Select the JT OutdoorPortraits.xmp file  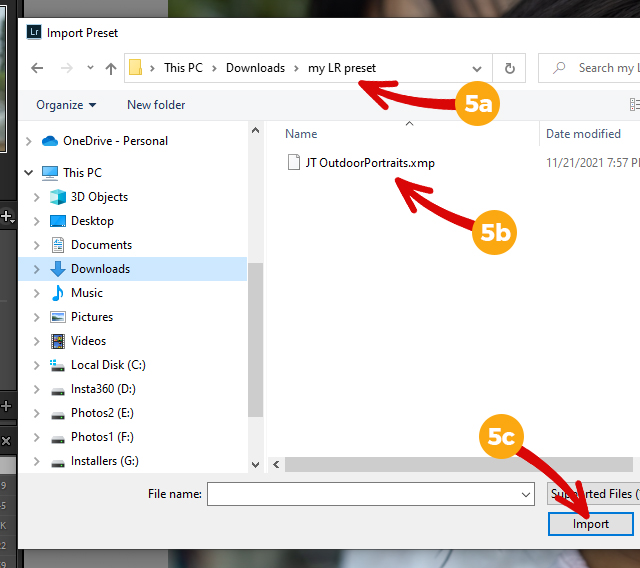tap(370, 163)
